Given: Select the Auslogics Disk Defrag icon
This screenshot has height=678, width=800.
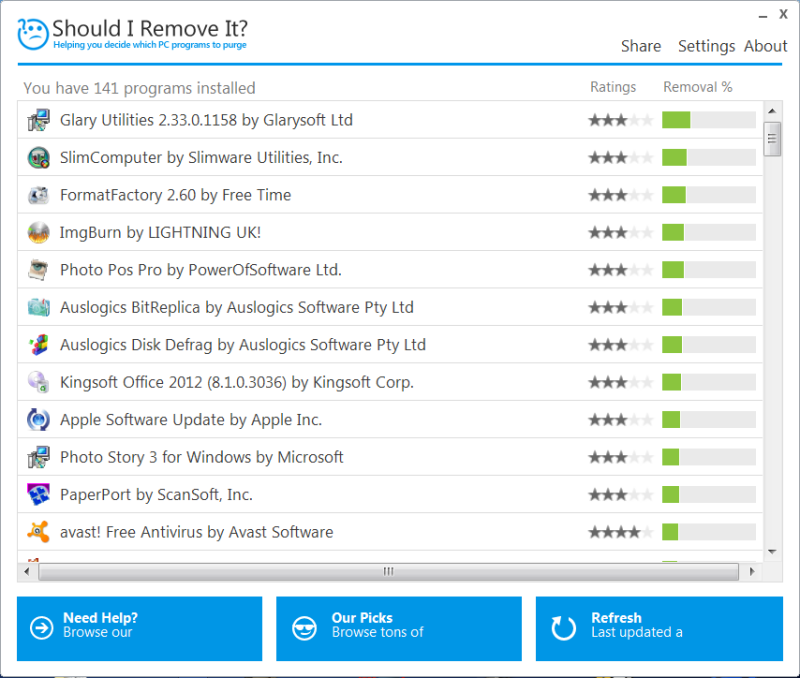Looking at the screenshot, I should point(38,345).
